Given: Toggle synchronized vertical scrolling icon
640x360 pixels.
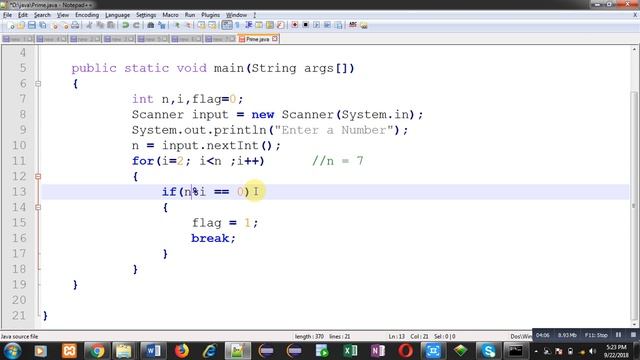Looking at the screenshot, I should [201, 25].
